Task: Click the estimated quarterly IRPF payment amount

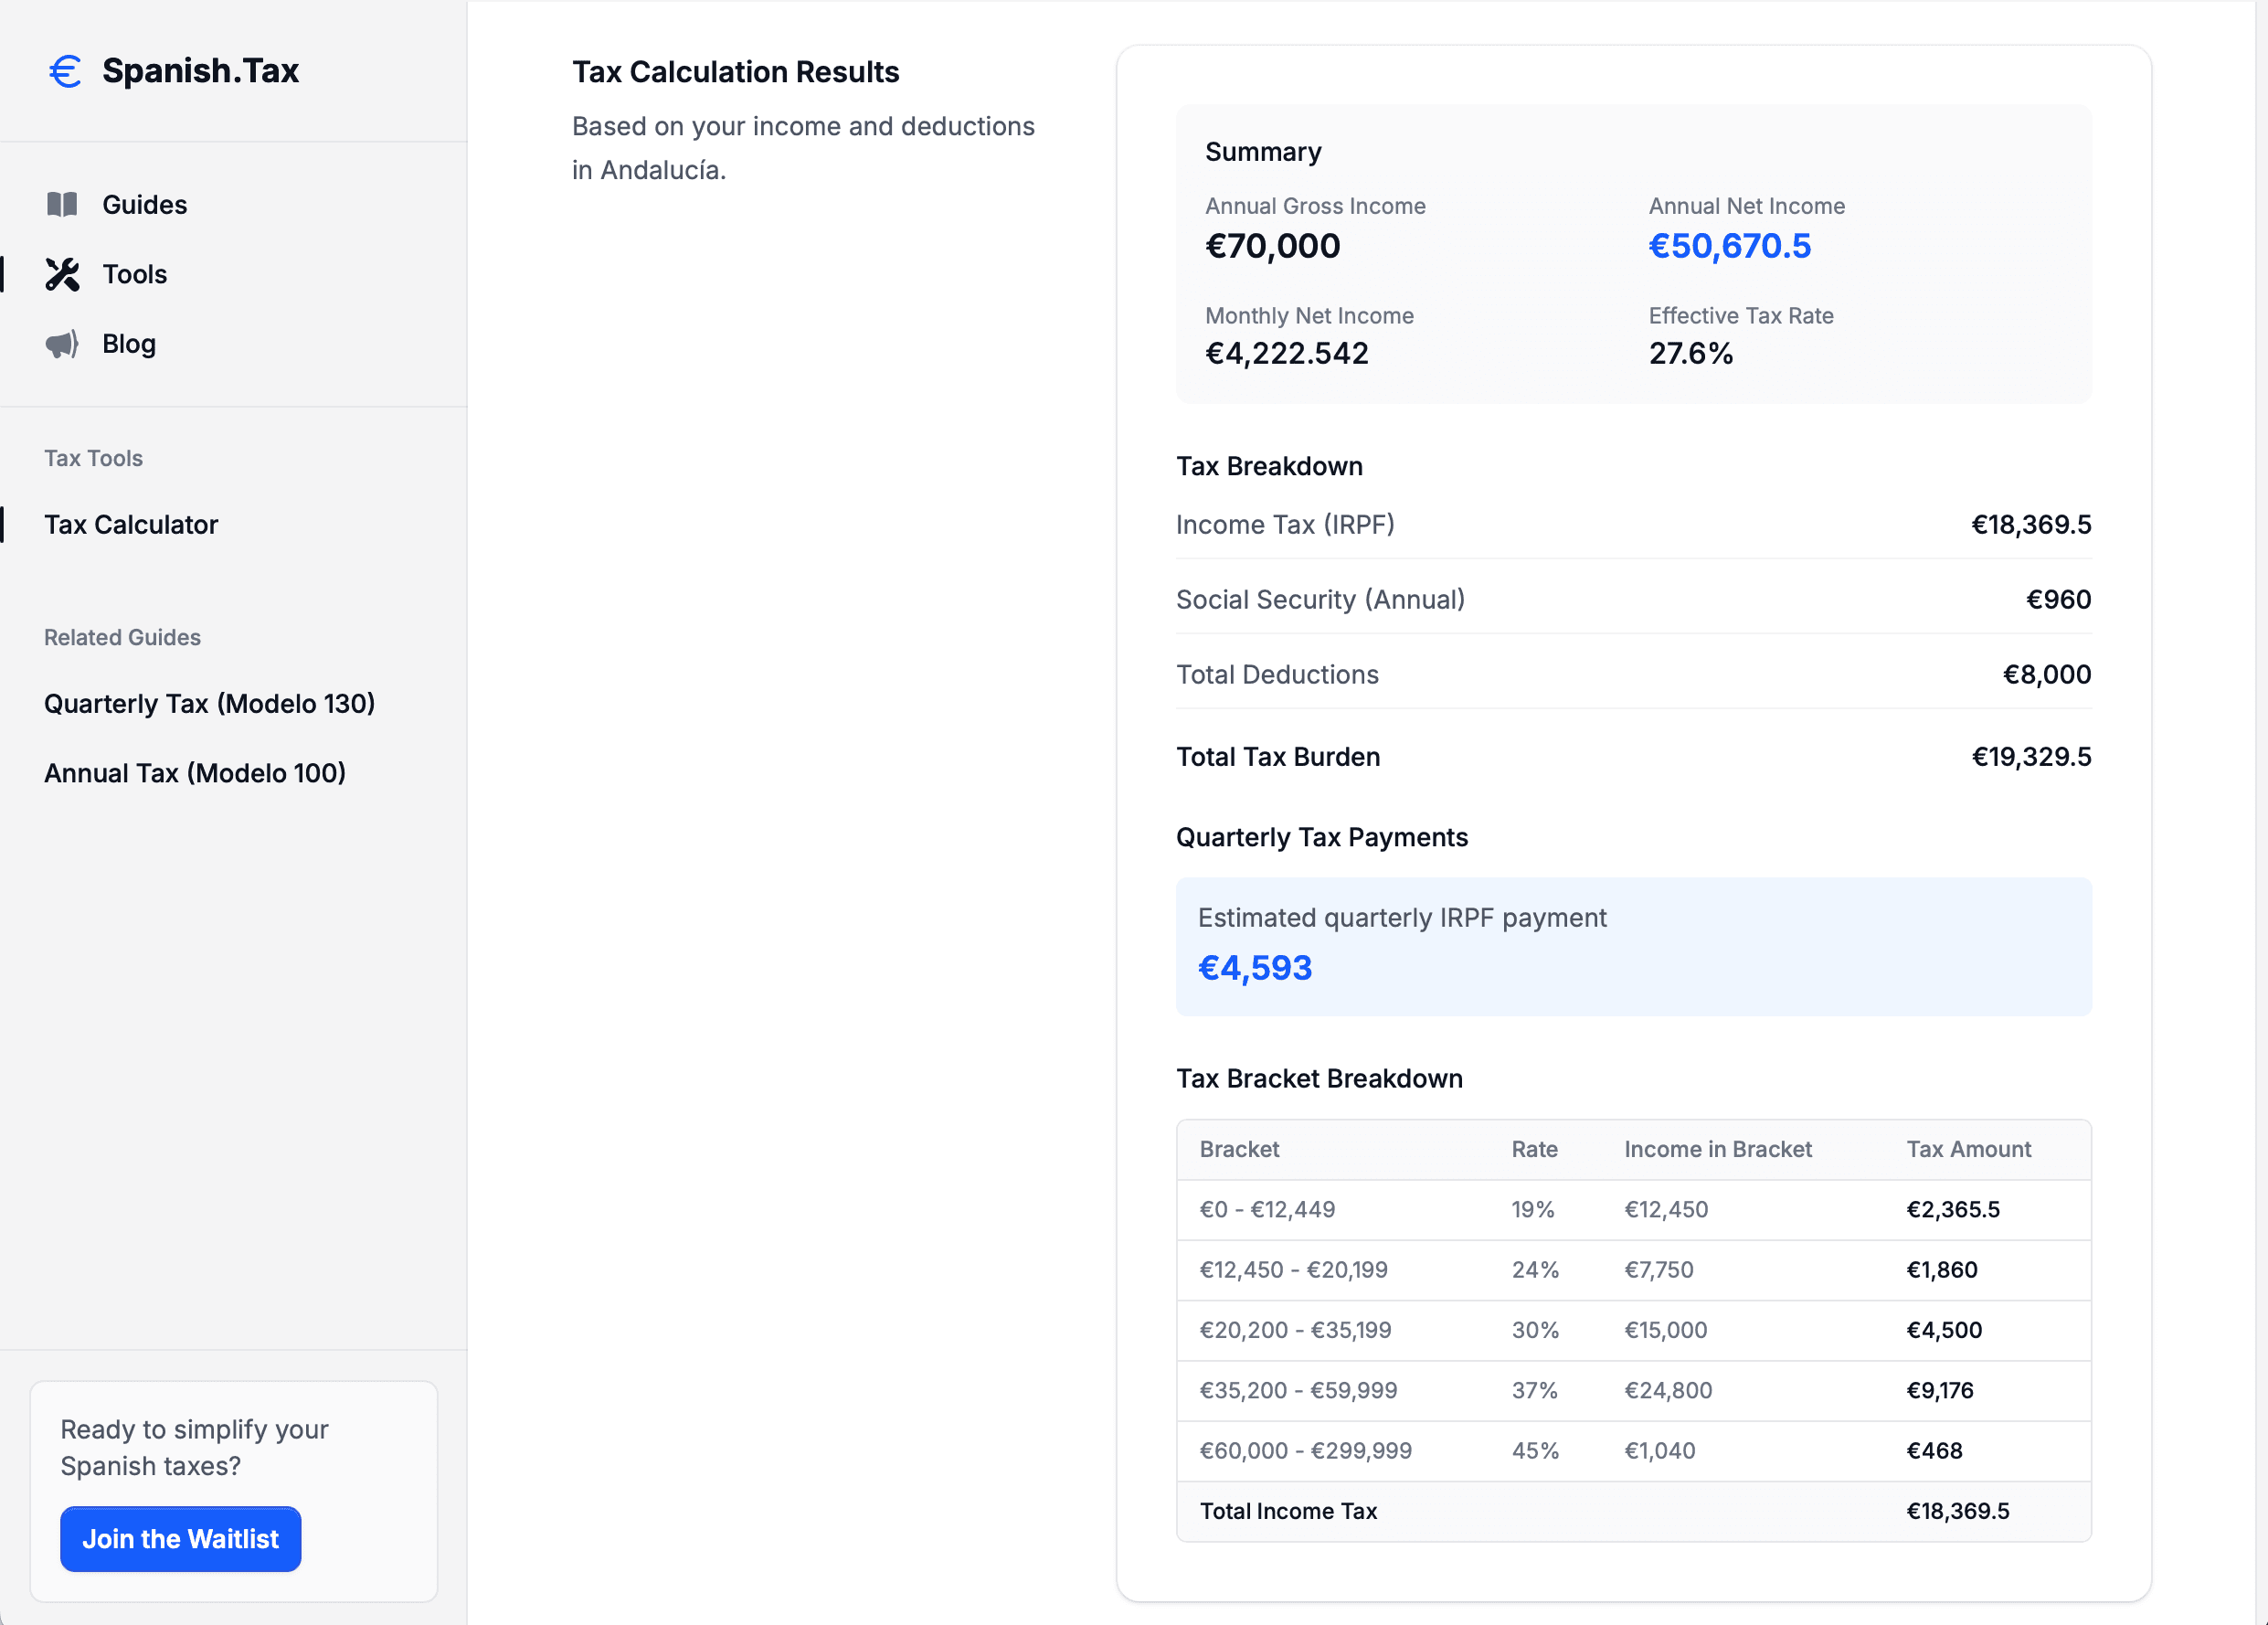Action: click(1255, 966)
